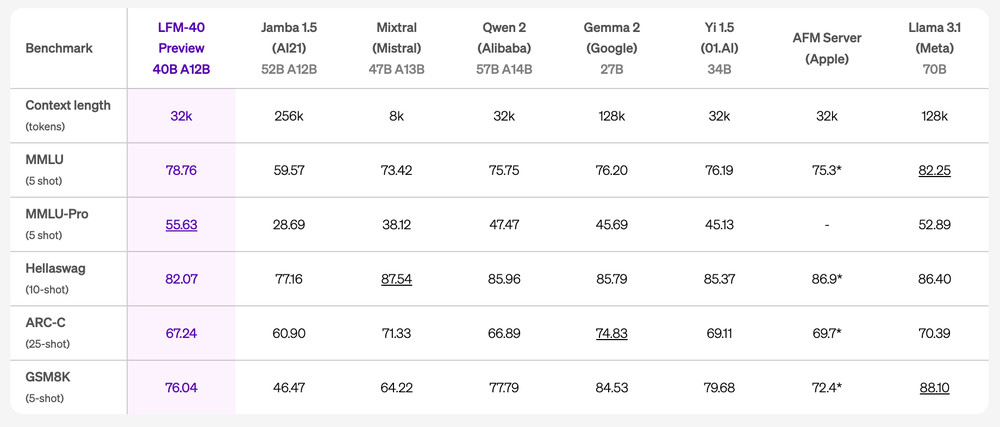Select the Jamba 1.5 (AI21) column header
This screenshot has width=1000, height=427.
click(289, 48)
